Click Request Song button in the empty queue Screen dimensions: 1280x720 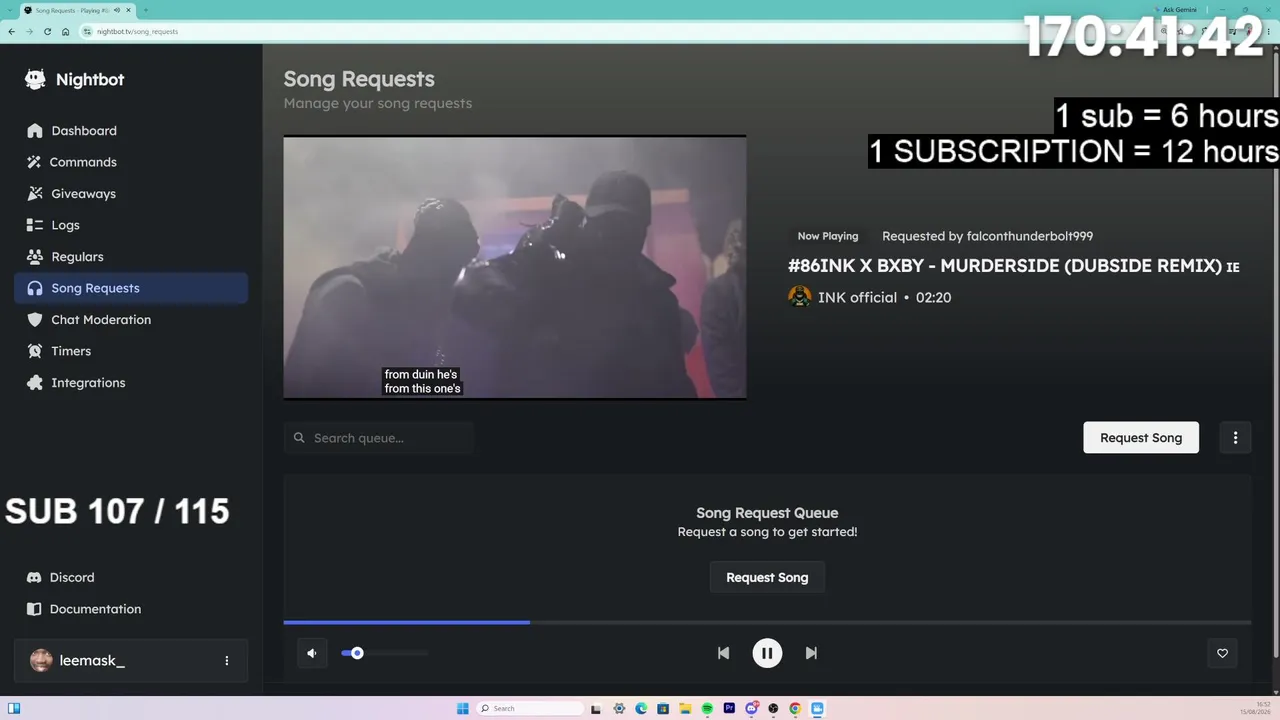click(x=767, y=578)
